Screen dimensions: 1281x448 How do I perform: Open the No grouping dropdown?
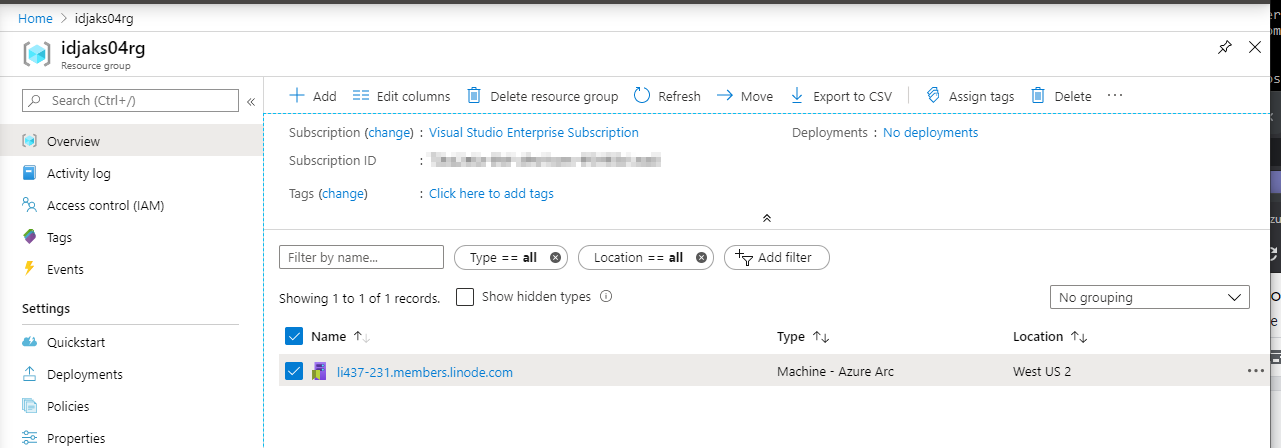point(1150,297)
